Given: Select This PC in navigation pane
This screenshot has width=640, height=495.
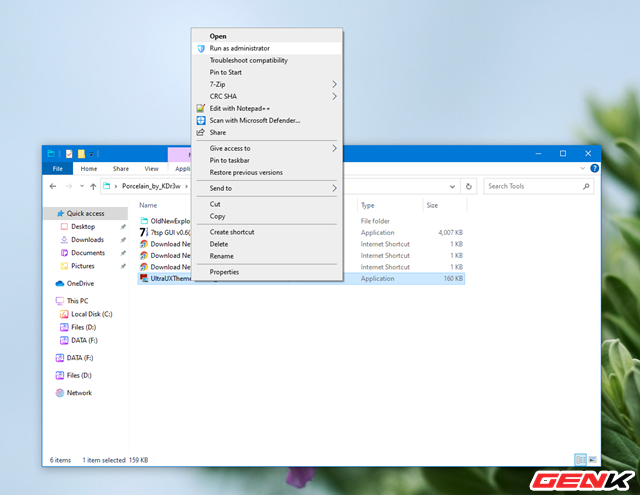Looking at the screenshot, I should 78,301.
